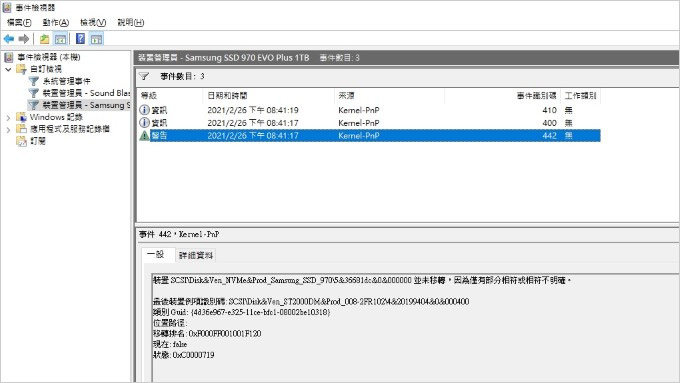Screen dimensions: 680x383
Task: Collapse the 自訂檢視 tree node
Action: click(x=8, y=69)
